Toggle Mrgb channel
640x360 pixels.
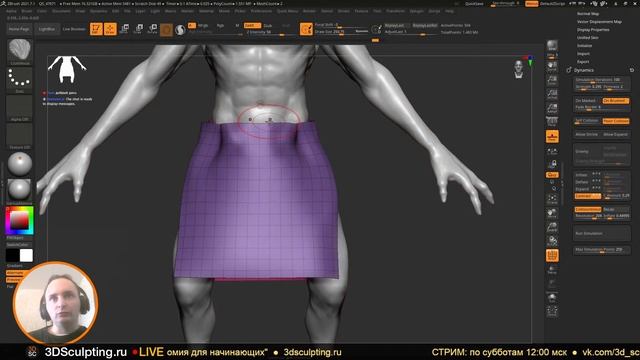tap(203, 25)
